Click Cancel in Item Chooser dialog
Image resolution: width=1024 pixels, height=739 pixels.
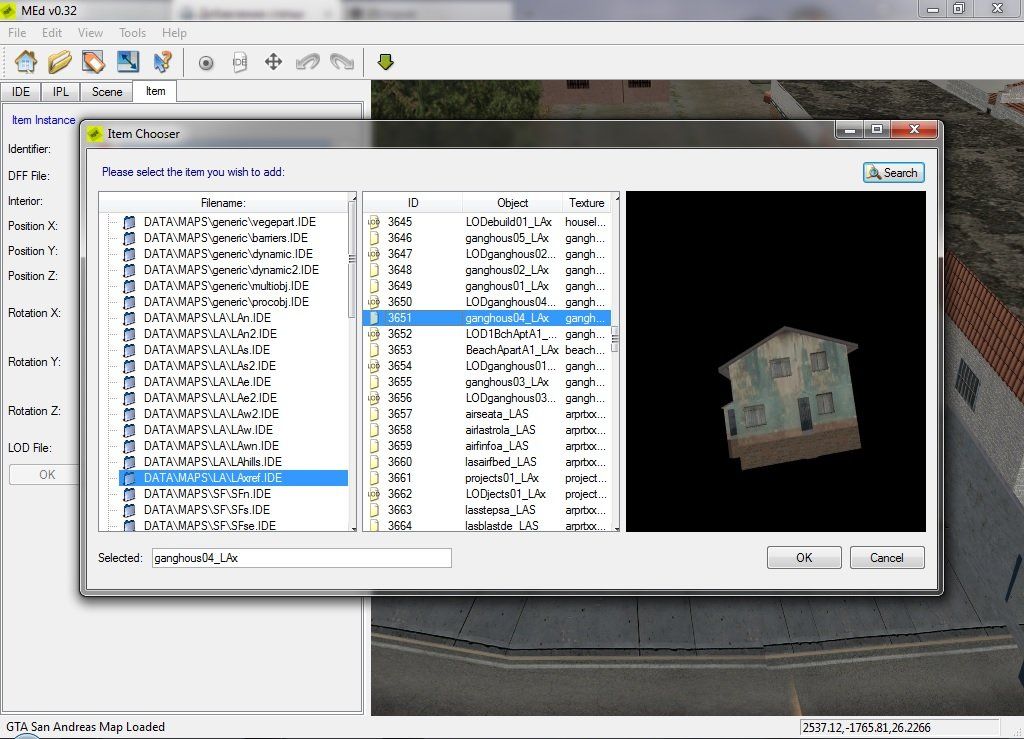pyautogui.click(x=887, y=558)
